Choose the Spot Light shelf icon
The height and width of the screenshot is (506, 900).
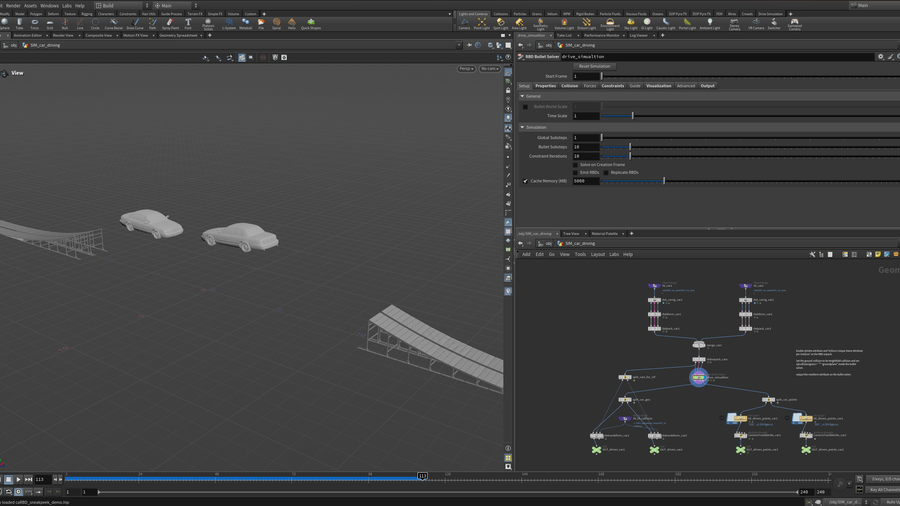point(501,23)
